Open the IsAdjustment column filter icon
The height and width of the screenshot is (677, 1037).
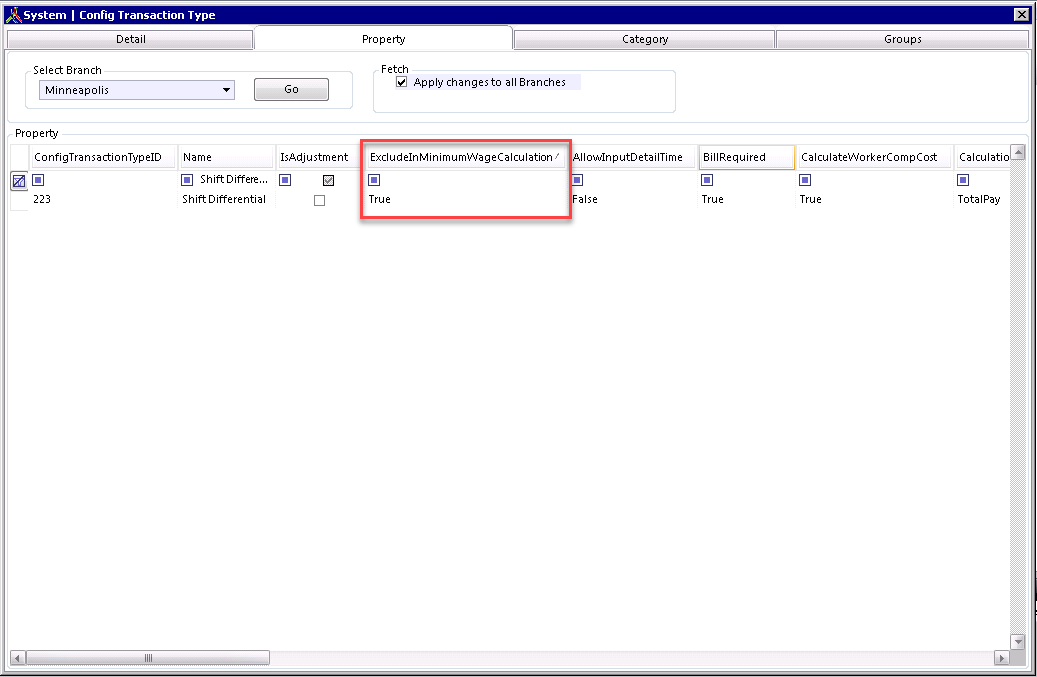[285, 180]
